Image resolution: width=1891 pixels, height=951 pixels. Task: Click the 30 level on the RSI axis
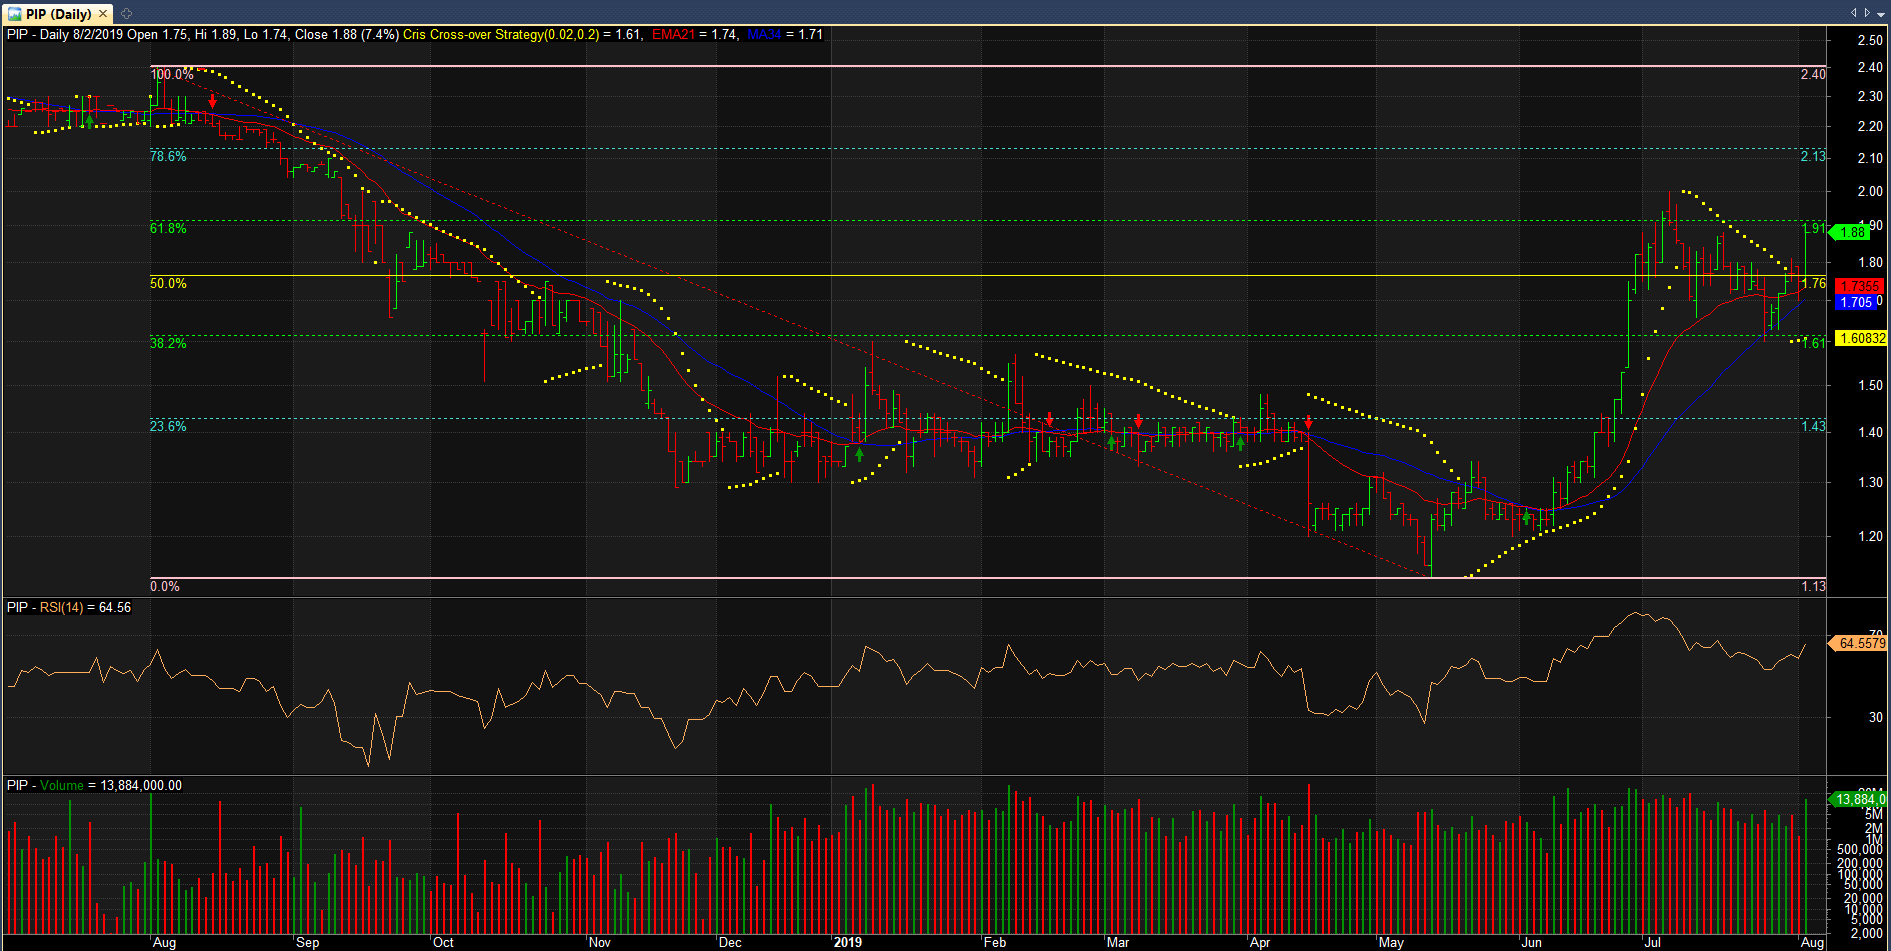(x=1876, y=718)
